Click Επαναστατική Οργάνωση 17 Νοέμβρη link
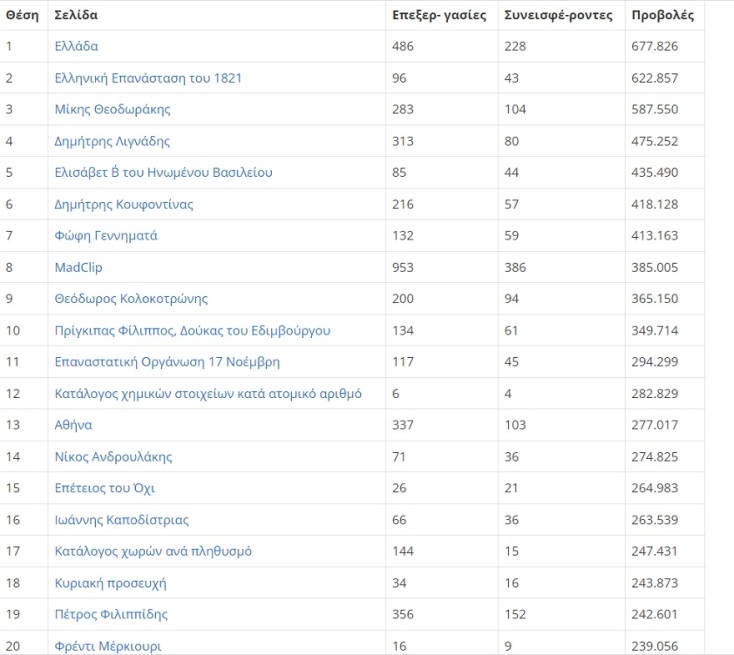Screen dimensions: 734x655 pyautogui.click(x=167, y=362)
